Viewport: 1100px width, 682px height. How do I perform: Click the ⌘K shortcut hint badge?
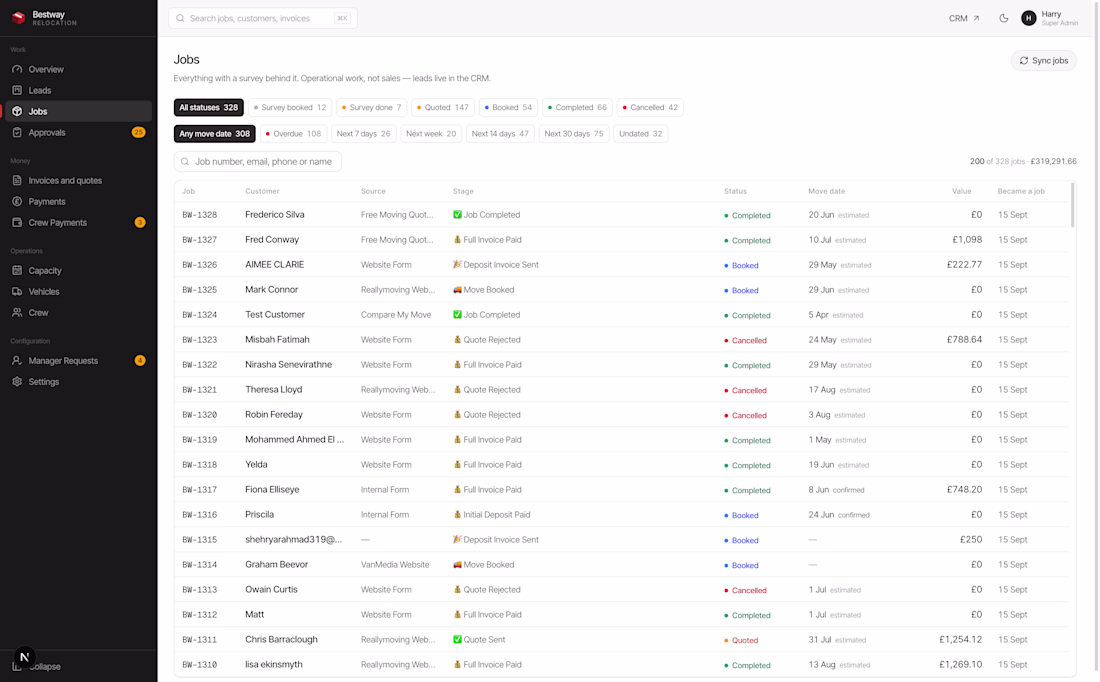342,18
